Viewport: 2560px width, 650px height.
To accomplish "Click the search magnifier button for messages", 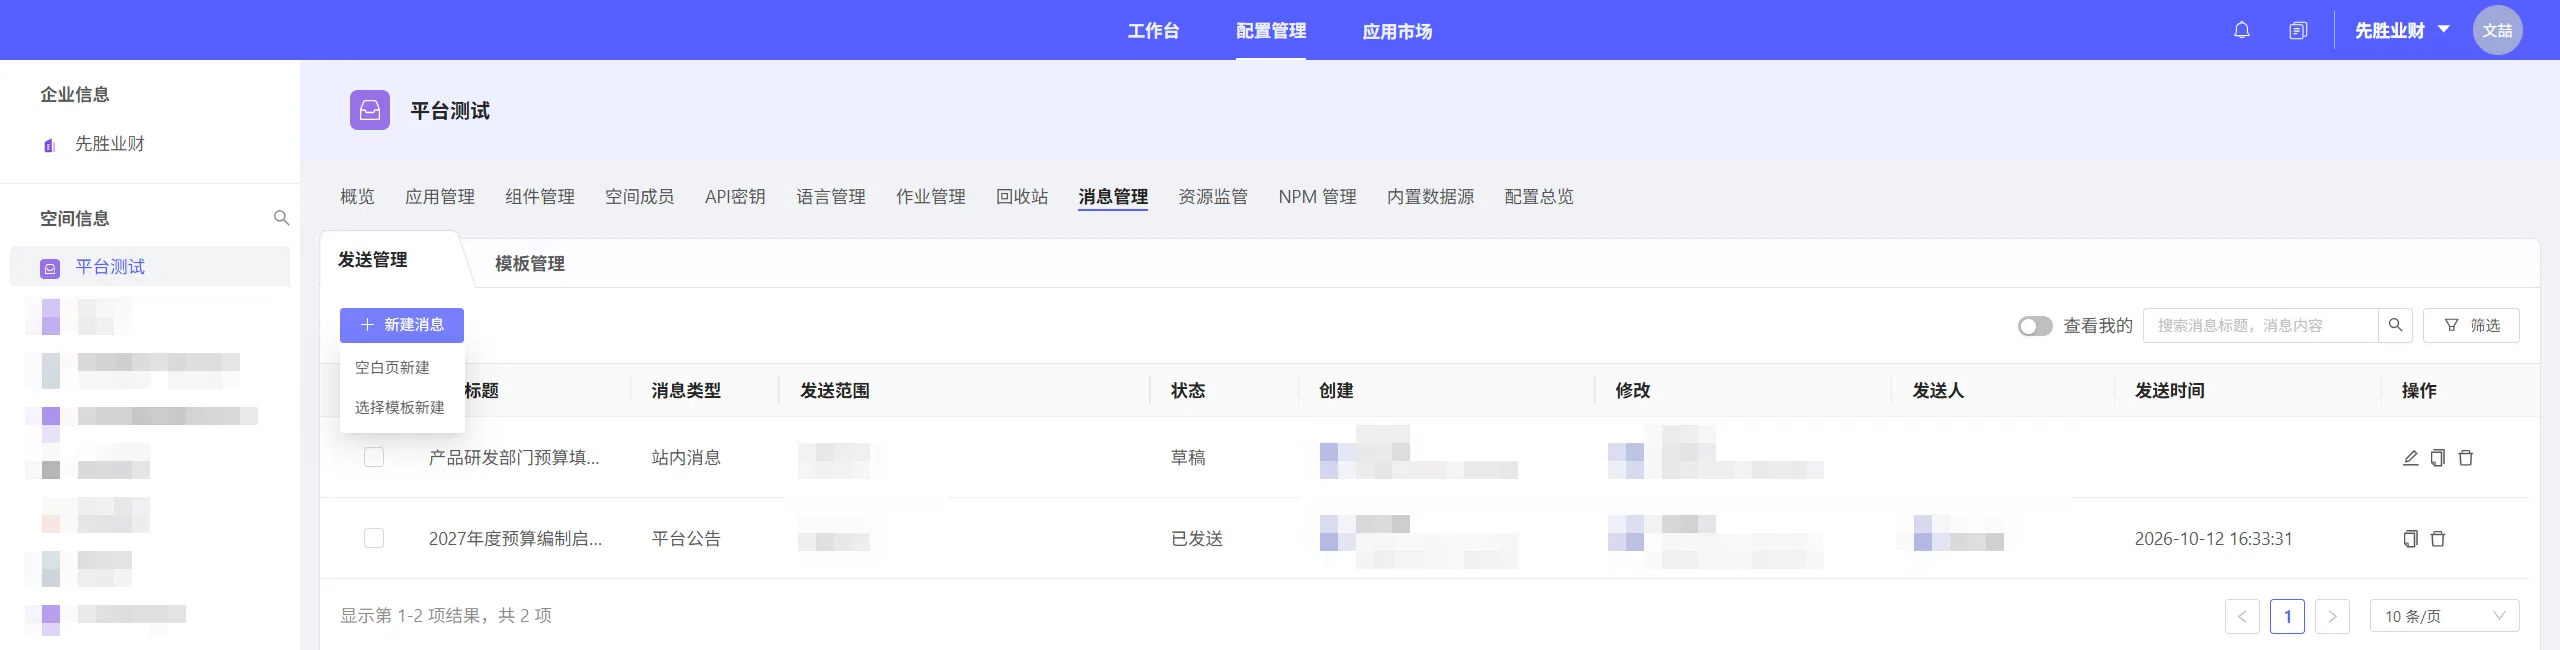I will coord(2395,325).
